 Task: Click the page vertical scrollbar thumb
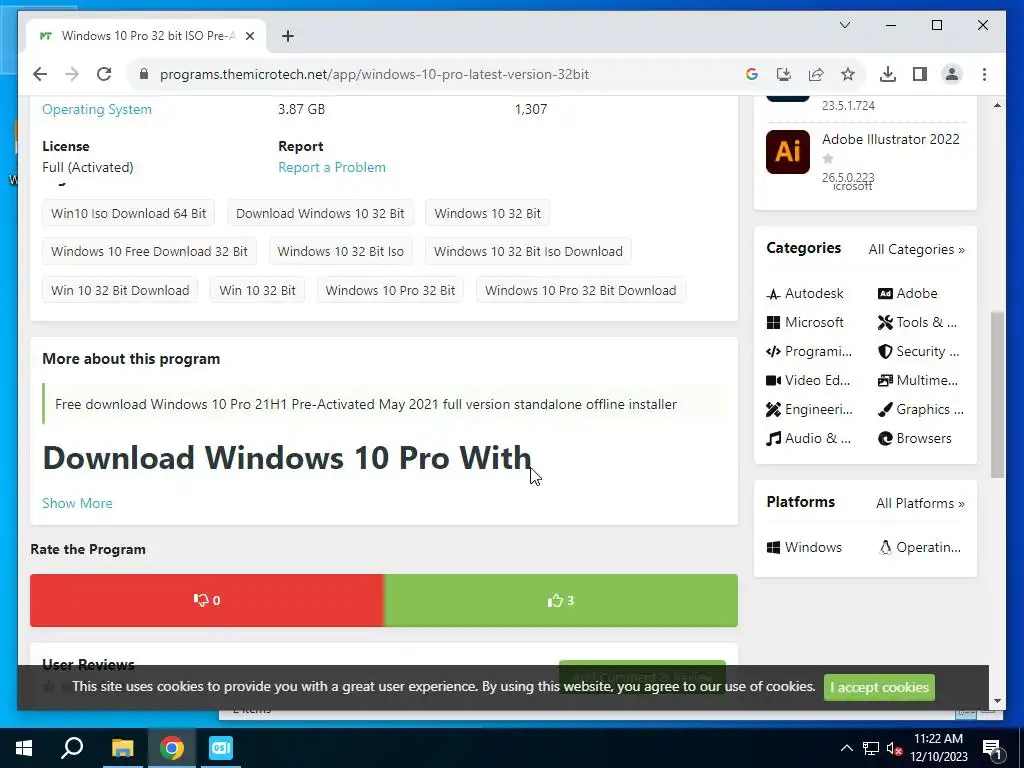[x=997, y=394]
